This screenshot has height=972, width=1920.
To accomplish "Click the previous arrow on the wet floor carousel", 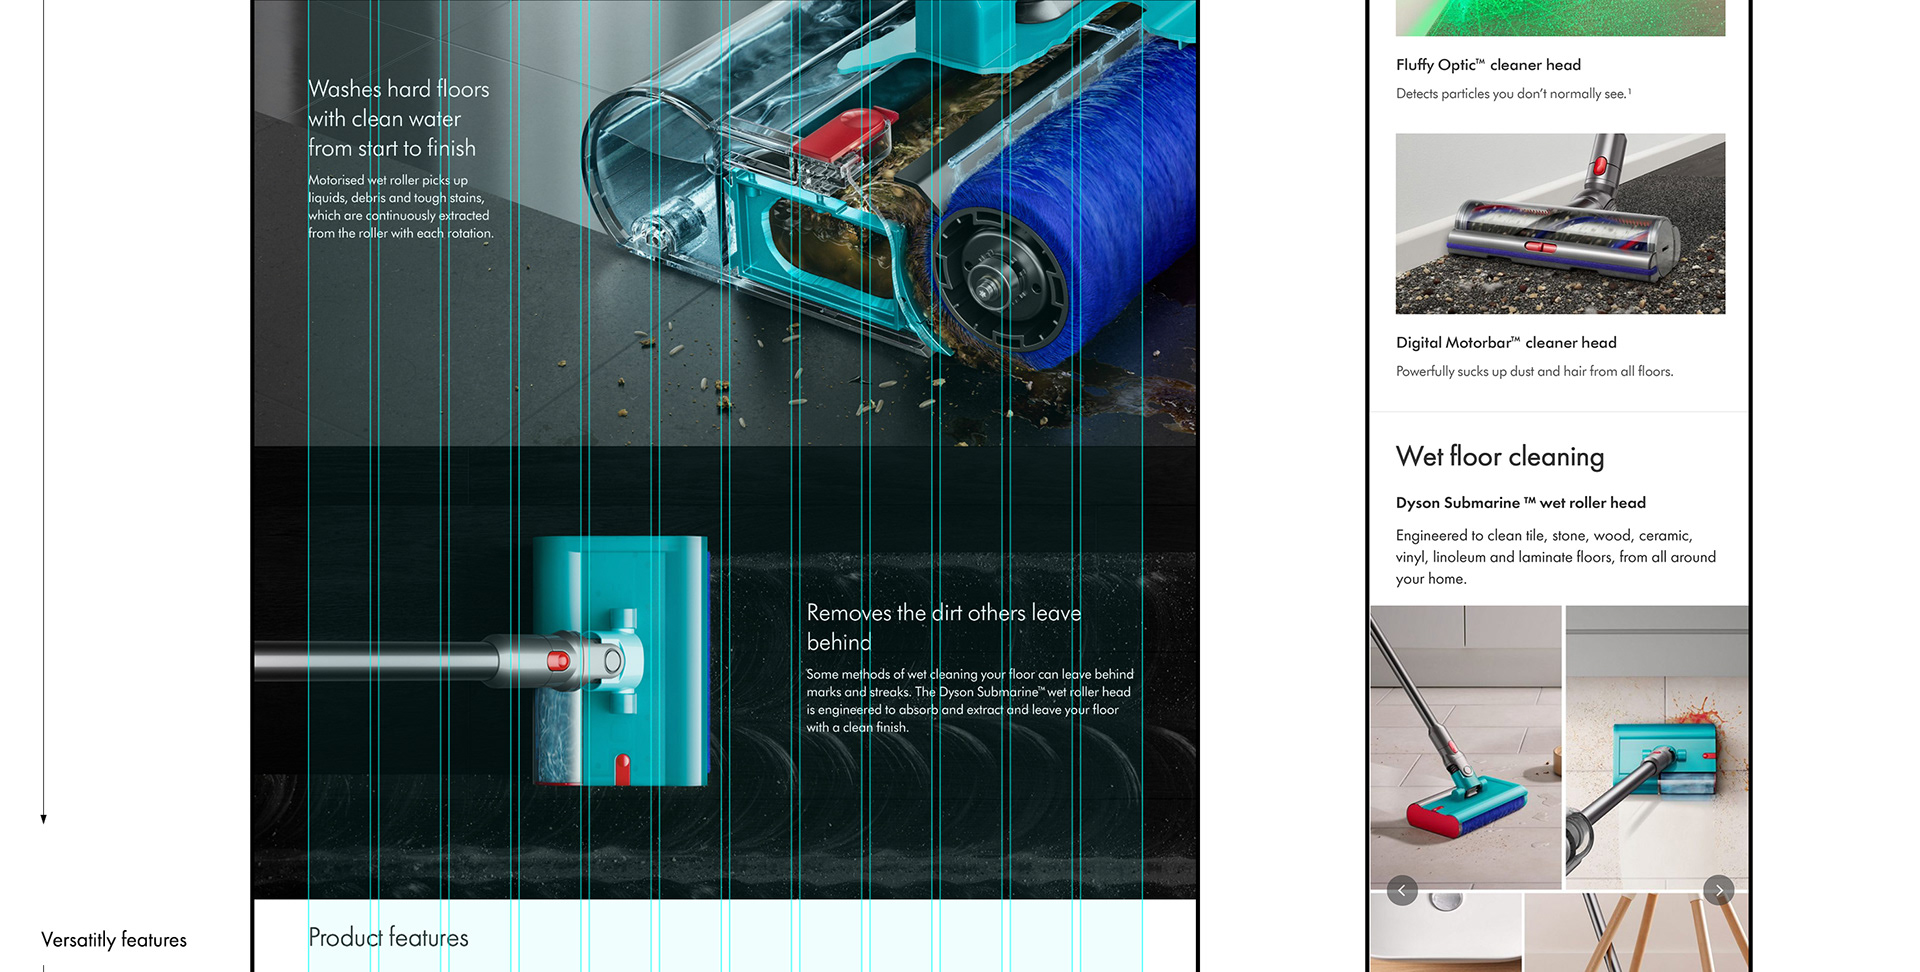I will (x=1402, y=890).
